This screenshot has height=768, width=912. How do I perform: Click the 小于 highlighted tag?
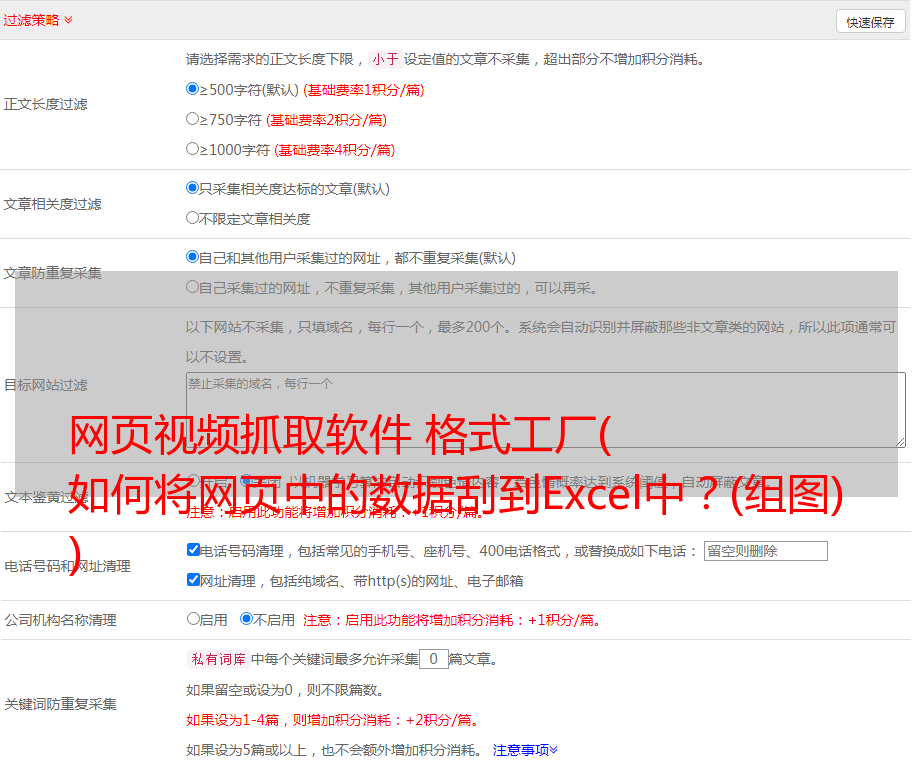(385, 59)
